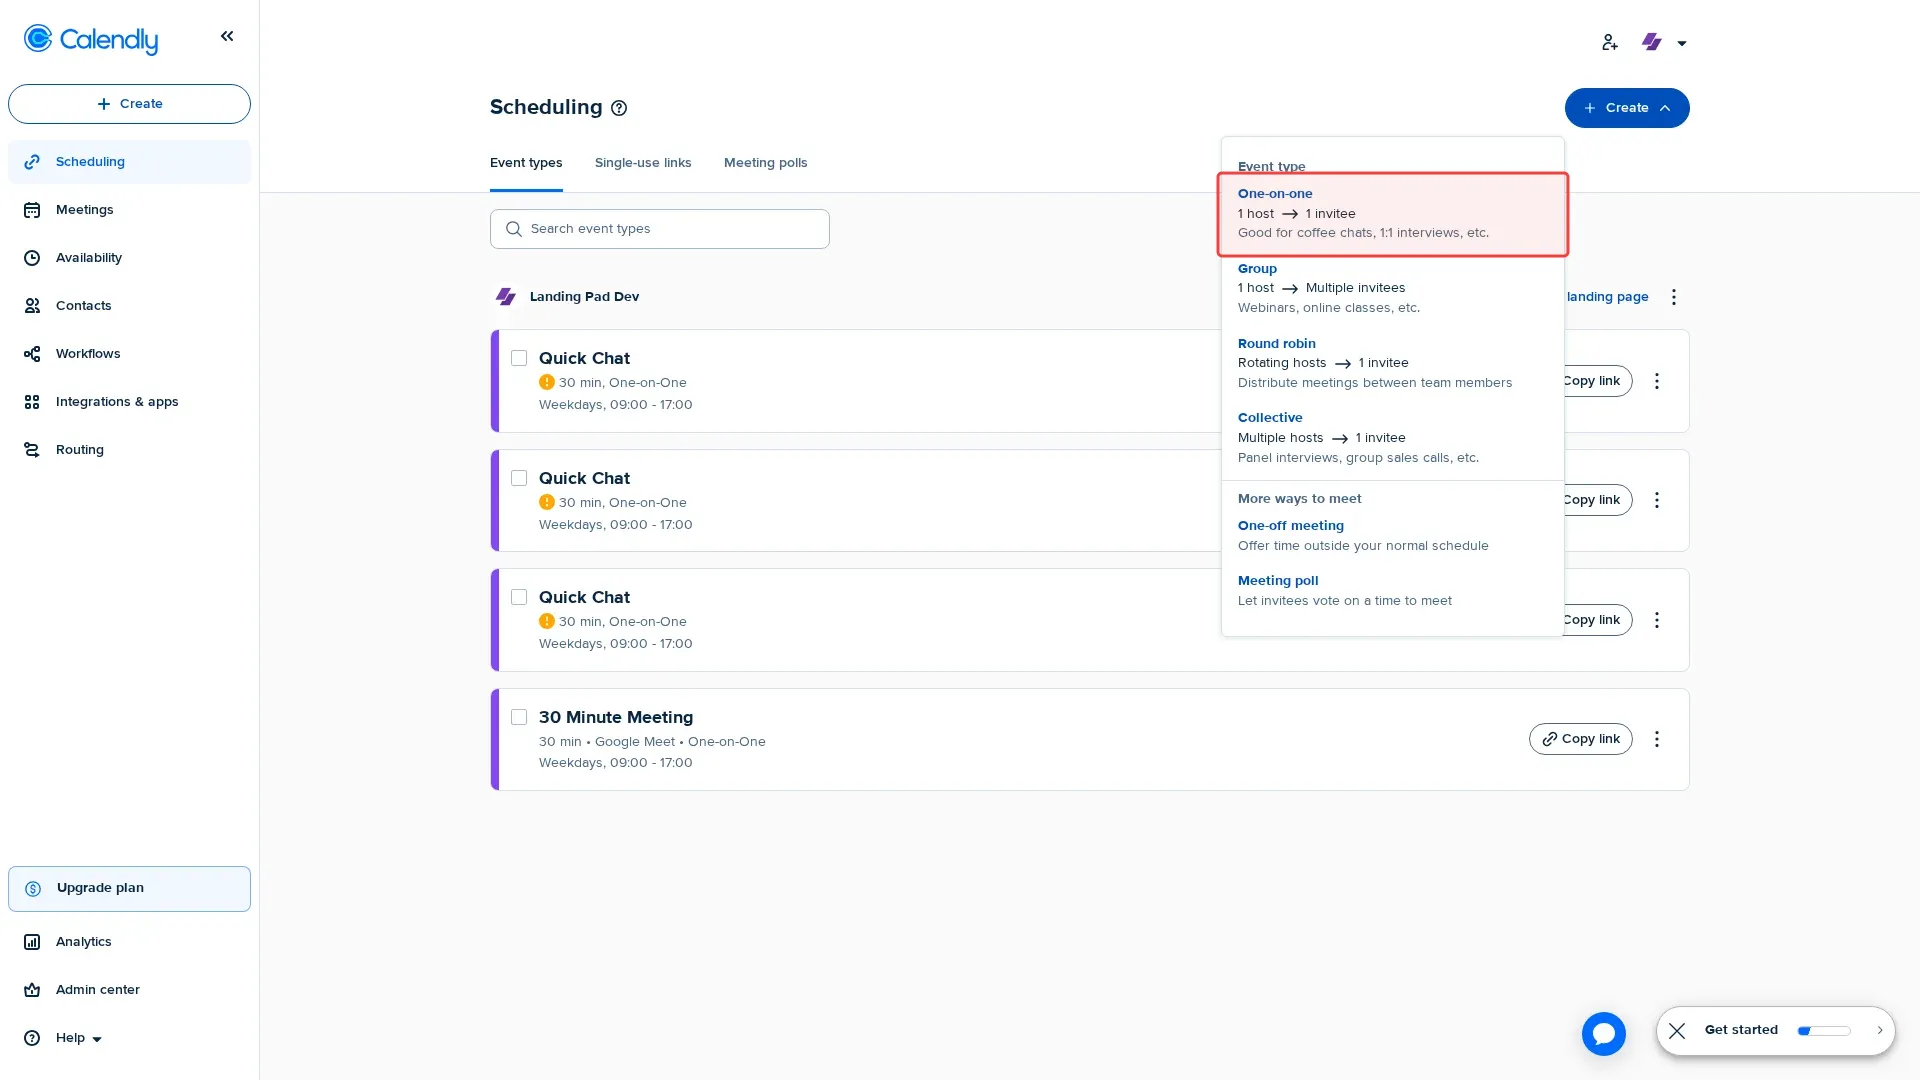
Task: Click inside the Search event types field
Action: tap(660, 228)
